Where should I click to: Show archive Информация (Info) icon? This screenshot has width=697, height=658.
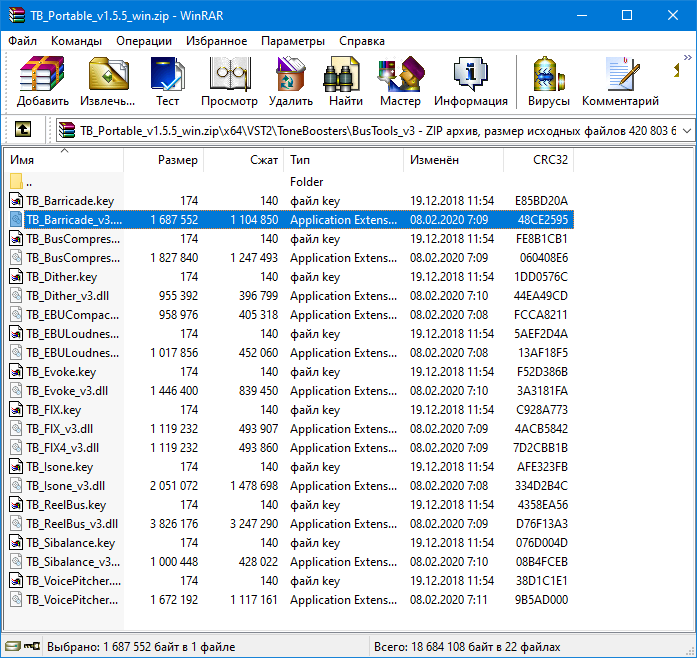click(x=471, y=73)
